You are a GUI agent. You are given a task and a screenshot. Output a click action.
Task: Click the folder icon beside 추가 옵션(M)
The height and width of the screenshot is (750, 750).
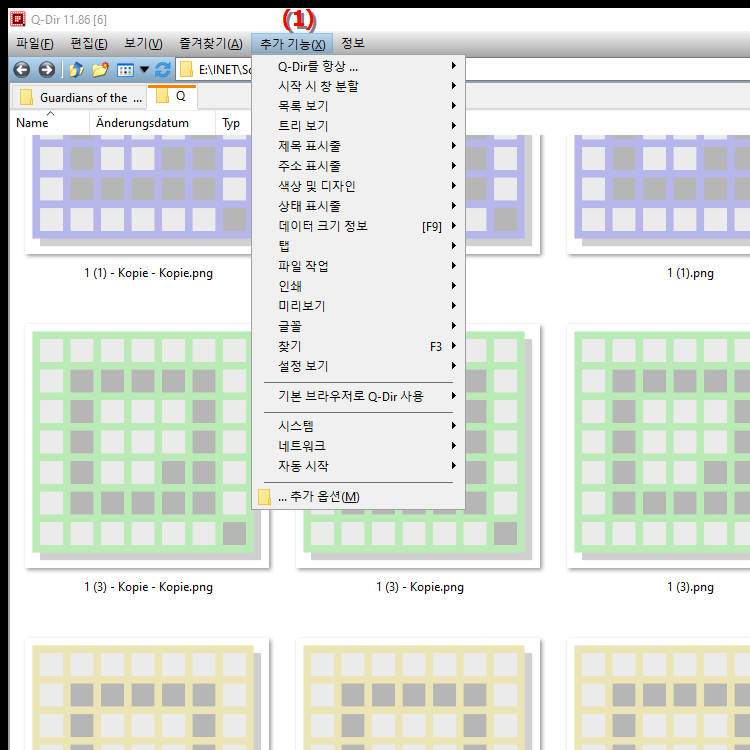[265, 496]
